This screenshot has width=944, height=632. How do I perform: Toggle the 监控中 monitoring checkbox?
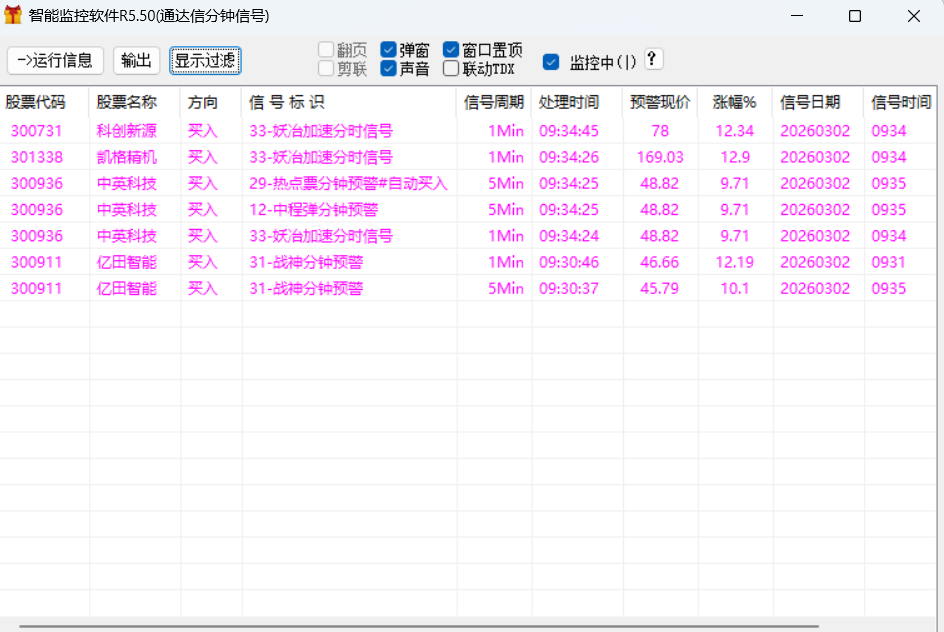(551, 61)
